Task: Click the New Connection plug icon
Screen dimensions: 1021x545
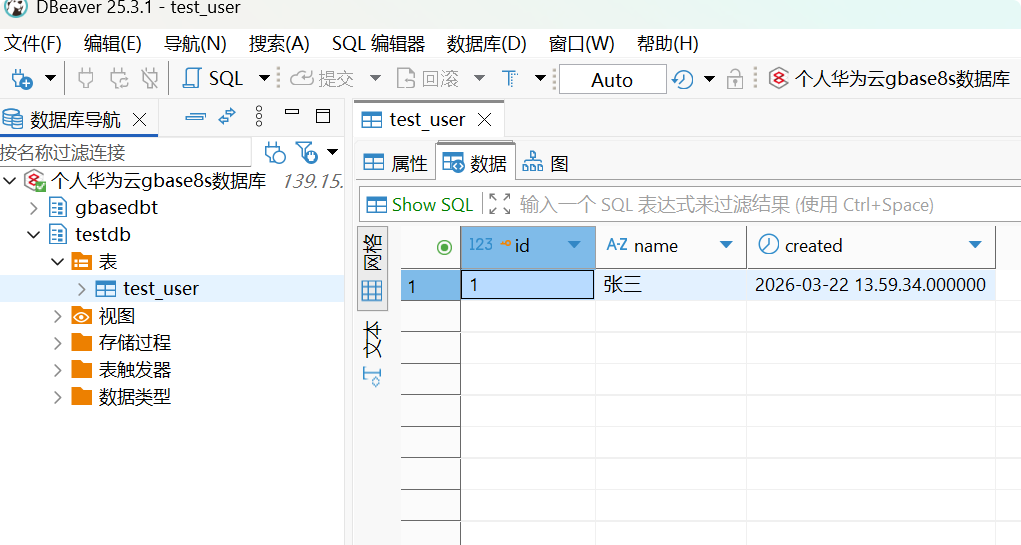Action: tap(22, 79)
